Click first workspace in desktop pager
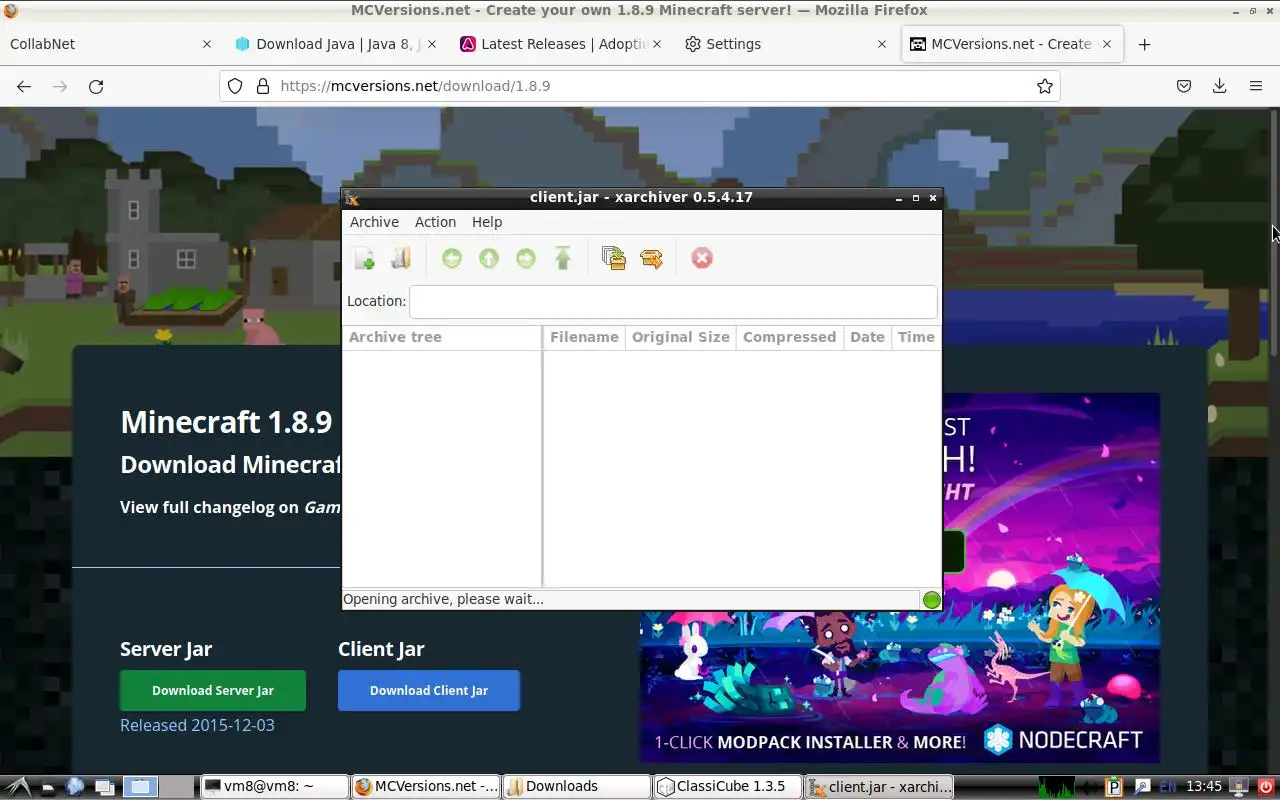This screenshot has width=1280, height=800. pyautogui.click(x=142, y=787)
